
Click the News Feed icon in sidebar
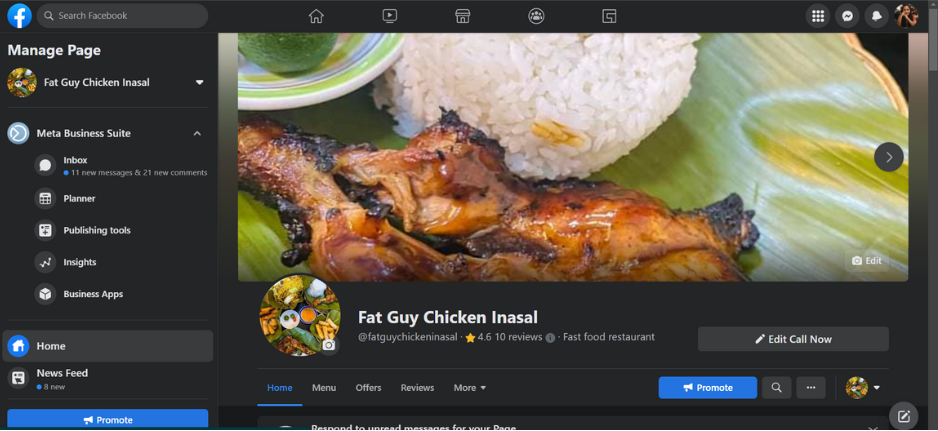[18, 378]
